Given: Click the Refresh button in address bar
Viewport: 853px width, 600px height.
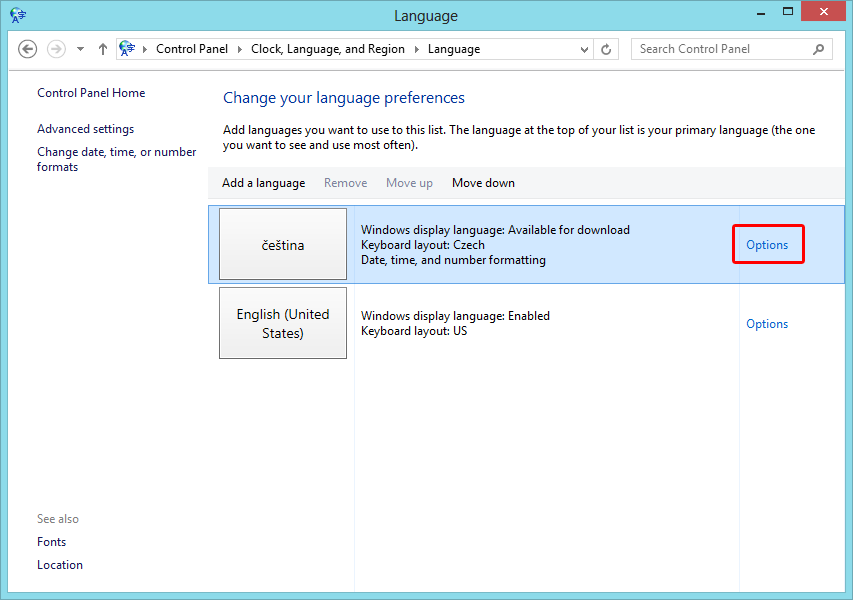Looking at the screenshot, I should [607, 49].
